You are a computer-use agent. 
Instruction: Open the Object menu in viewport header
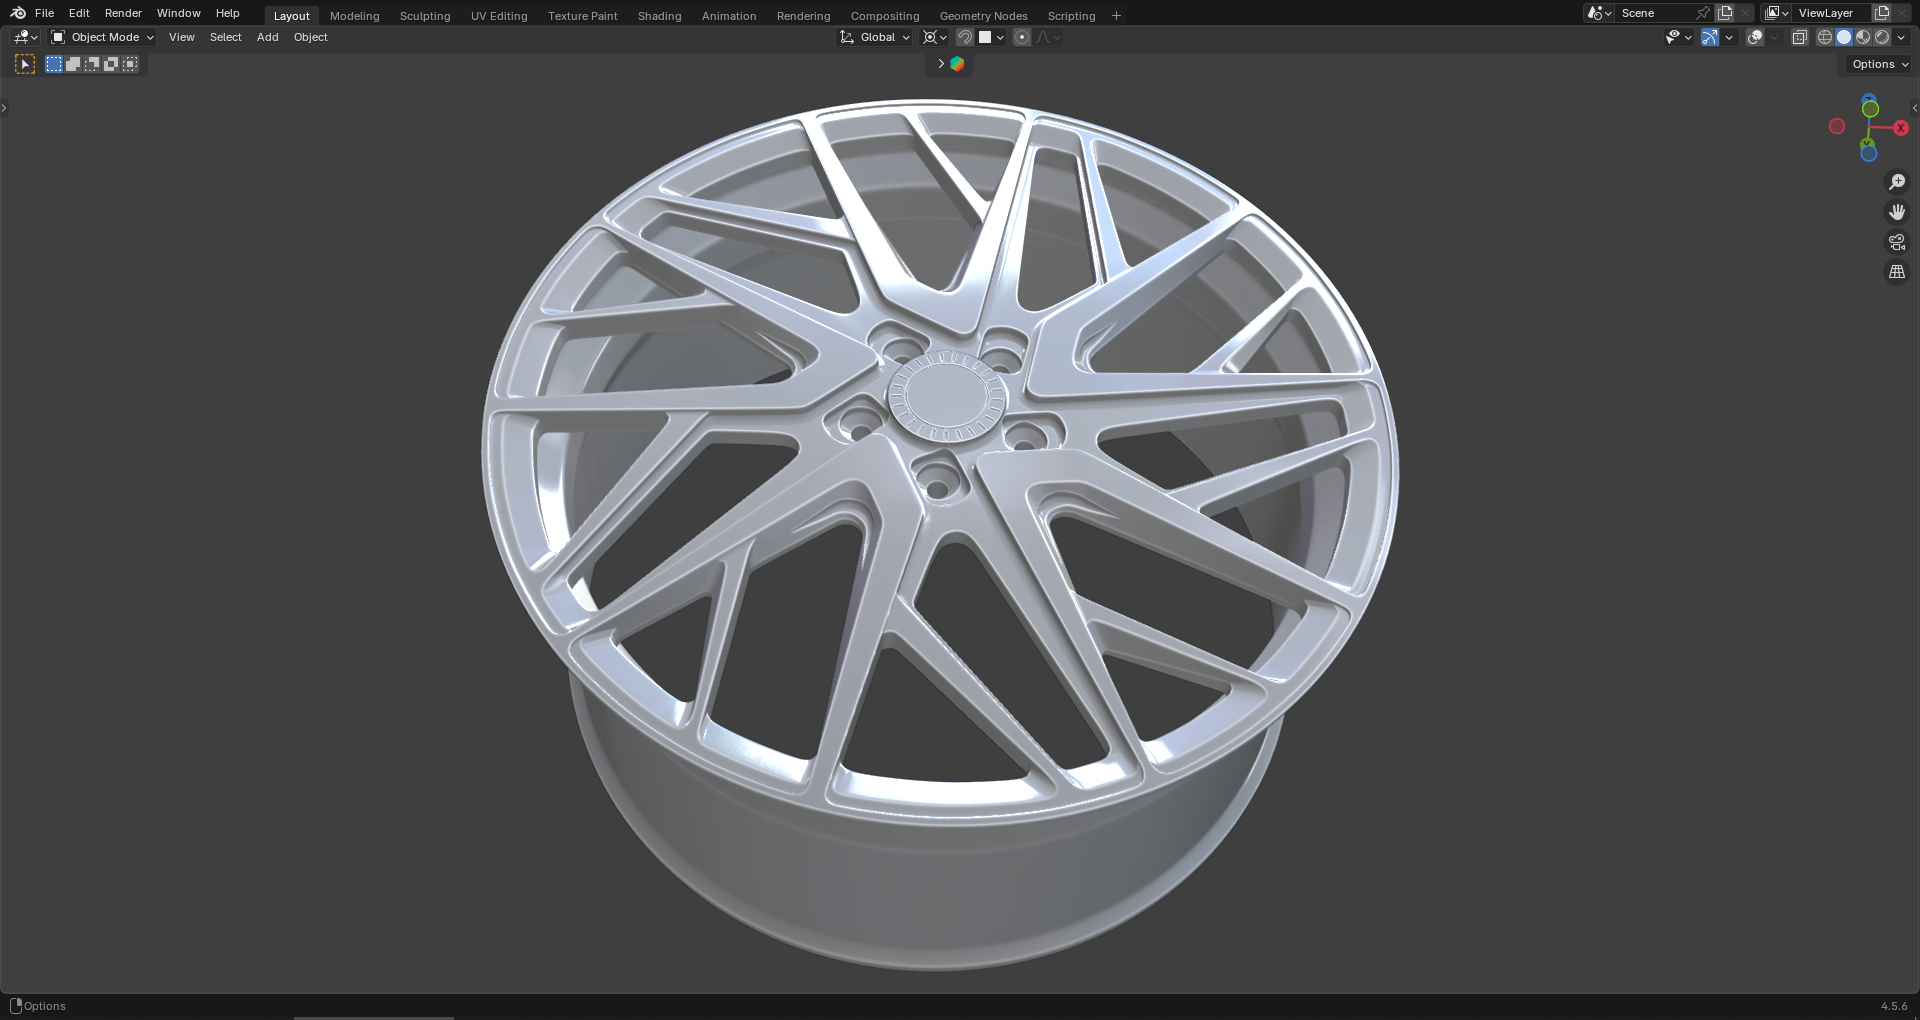(x=311, y=37)
